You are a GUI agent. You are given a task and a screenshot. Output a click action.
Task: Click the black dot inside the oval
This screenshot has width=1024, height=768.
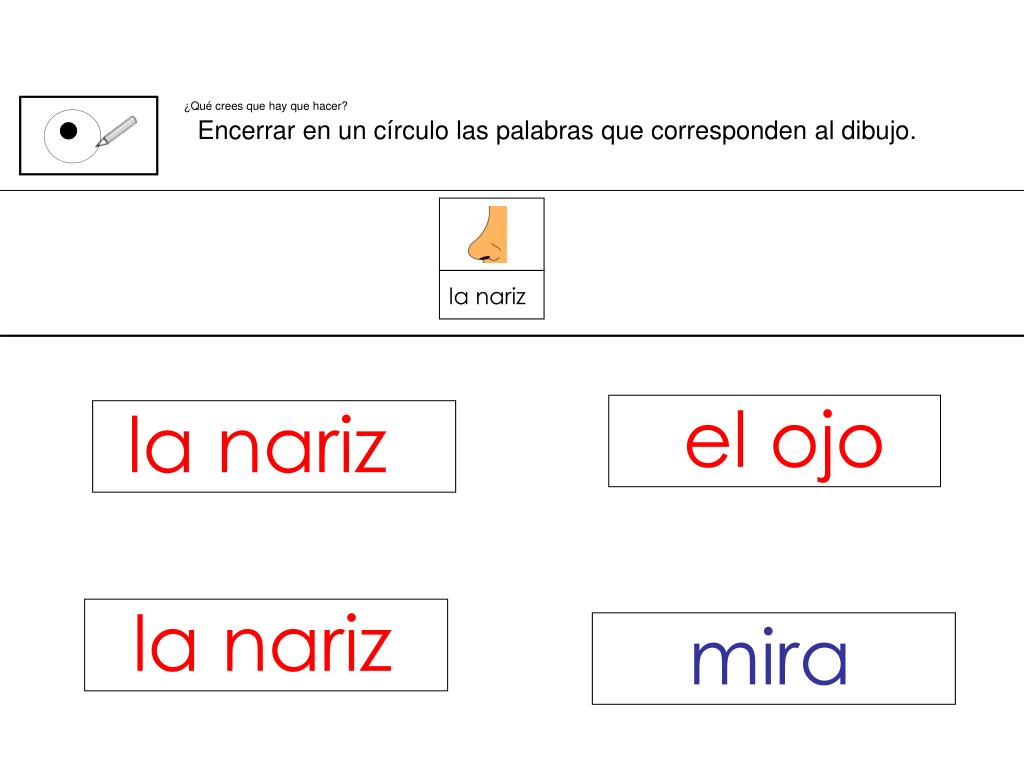pos(68,130)
